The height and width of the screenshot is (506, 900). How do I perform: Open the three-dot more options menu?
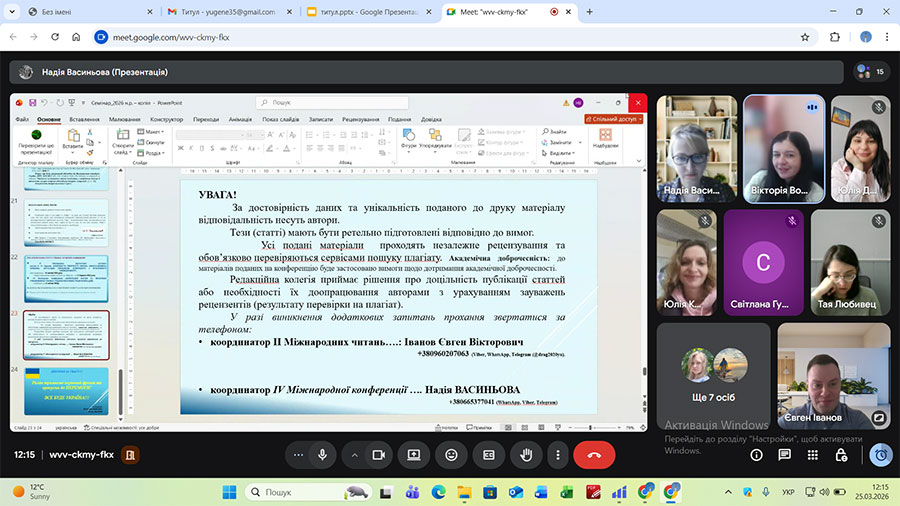(558, 454)
